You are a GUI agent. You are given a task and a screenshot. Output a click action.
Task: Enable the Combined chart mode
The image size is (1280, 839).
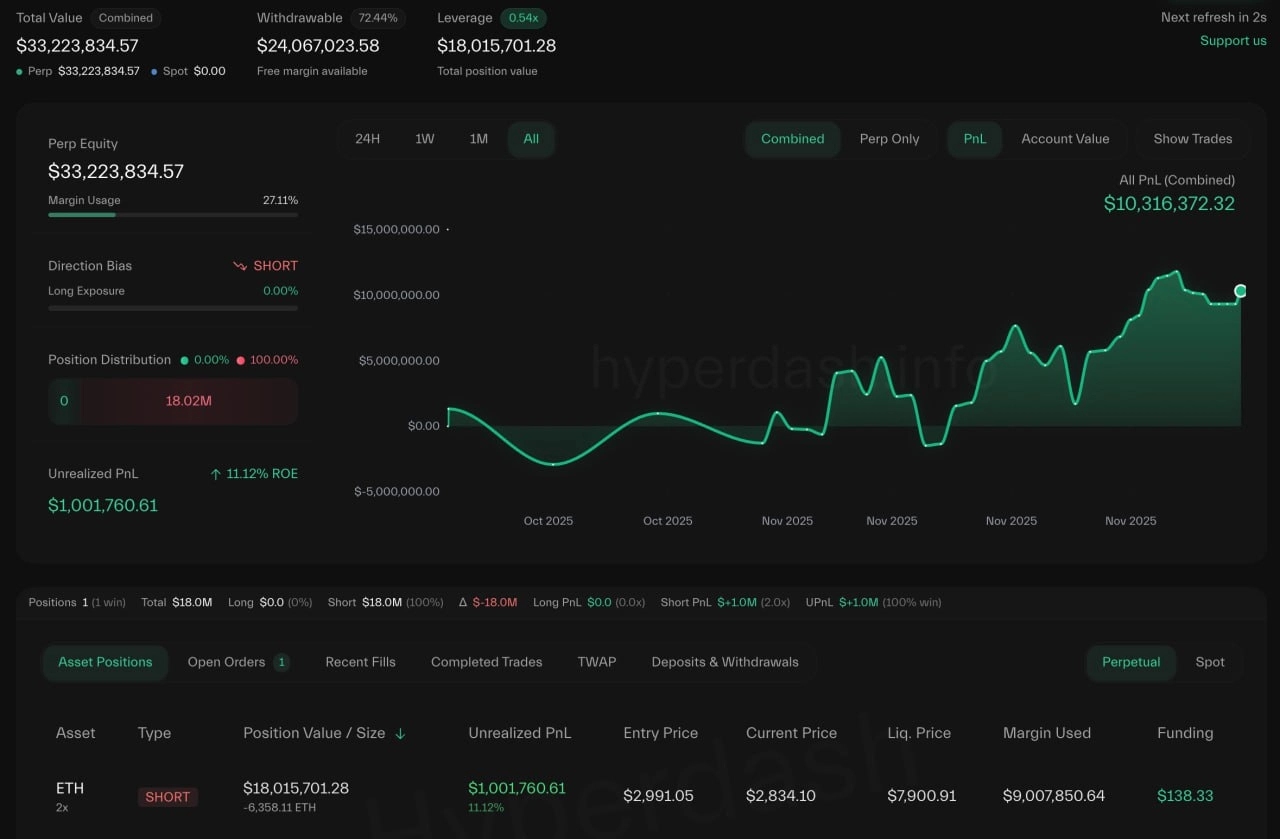pos(792,139)
